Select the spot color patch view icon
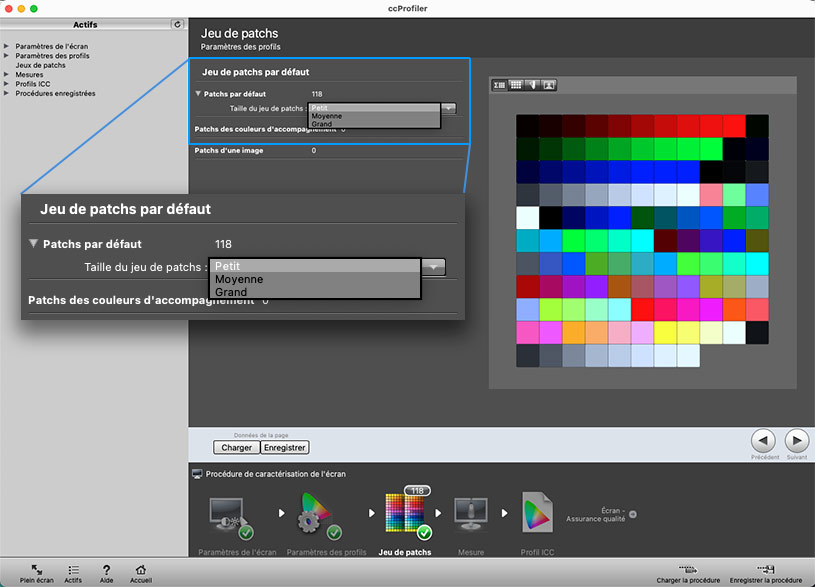This screenshot has width=815, height=587. coord(532,85)
